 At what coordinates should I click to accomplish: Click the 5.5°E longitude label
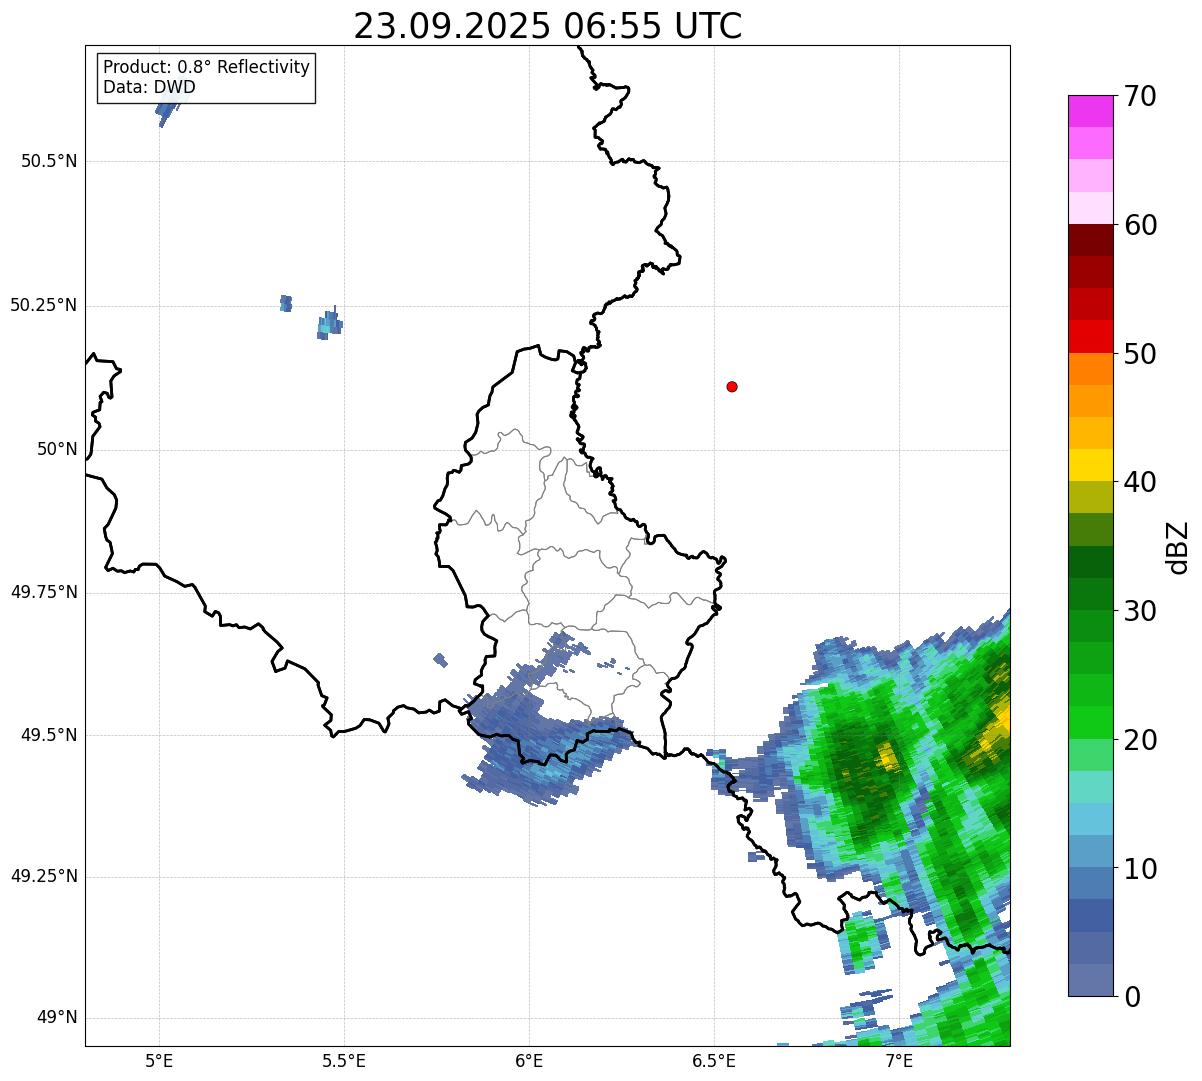[344, 1060]
